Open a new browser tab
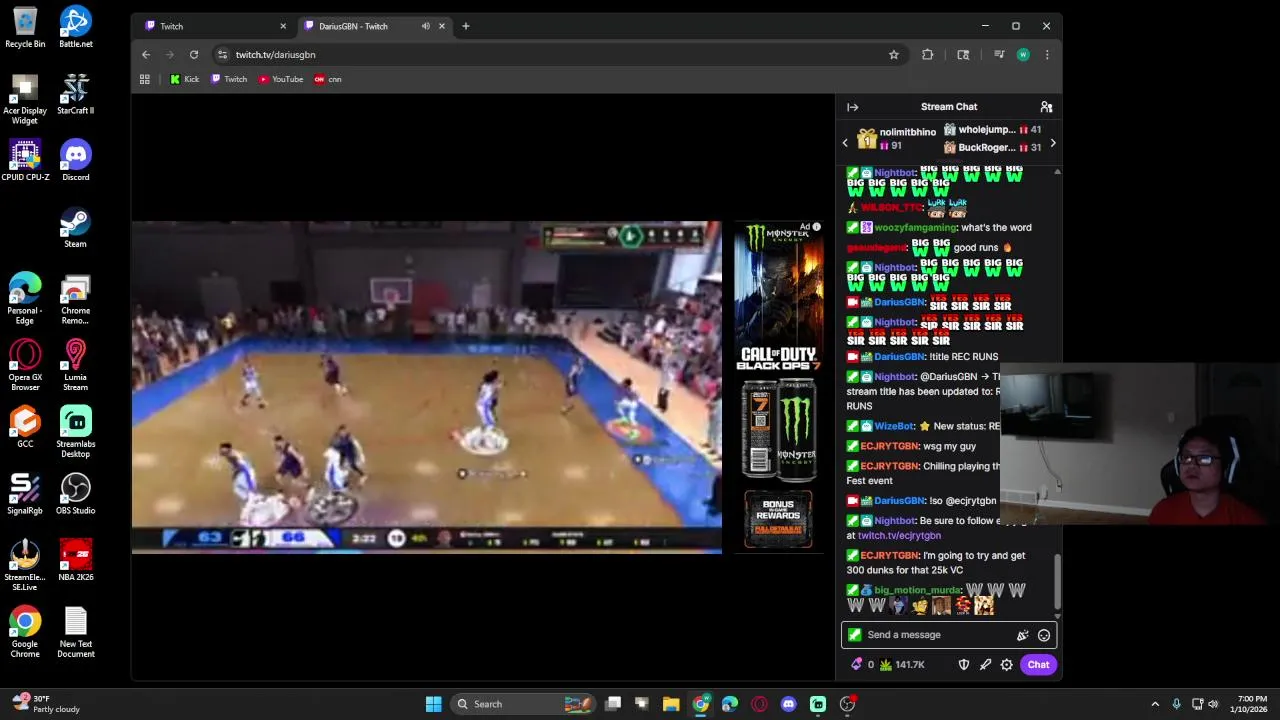The image size is (1280, 720). tap(465, 26)
